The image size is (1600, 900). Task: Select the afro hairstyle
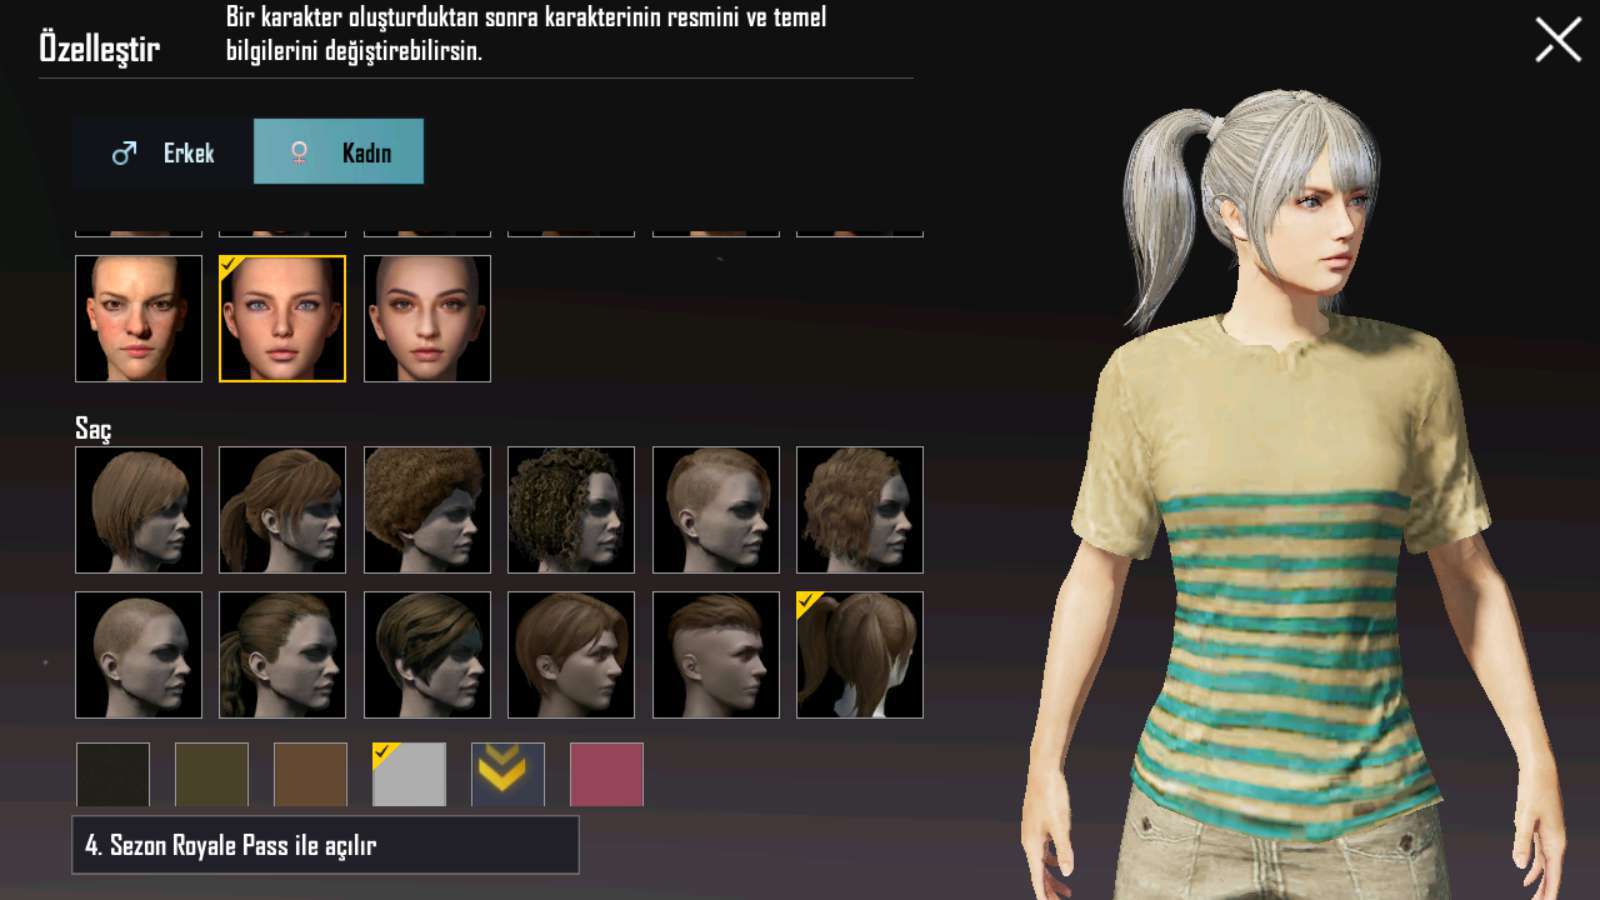click(x=427, y=510)
